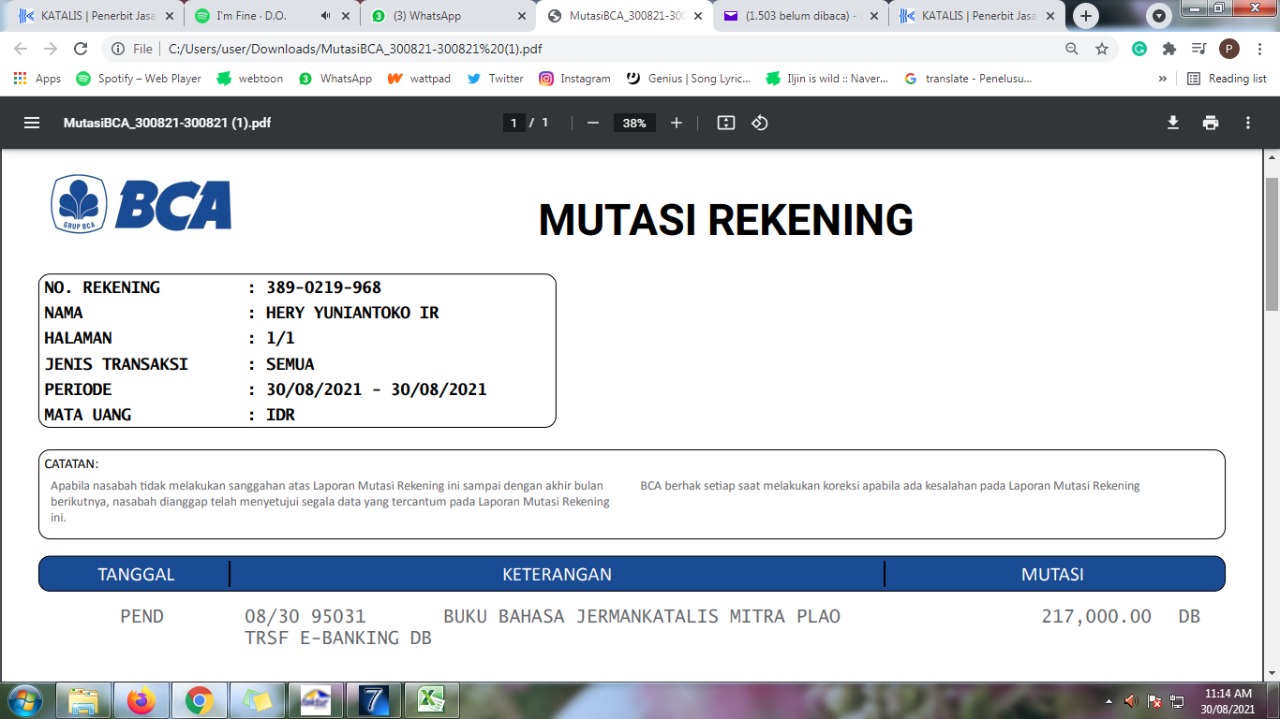Viewport: 1280px width, 719px height.
Task: Open File Explorer from the taskbar
Action: (x=84, y=701)
